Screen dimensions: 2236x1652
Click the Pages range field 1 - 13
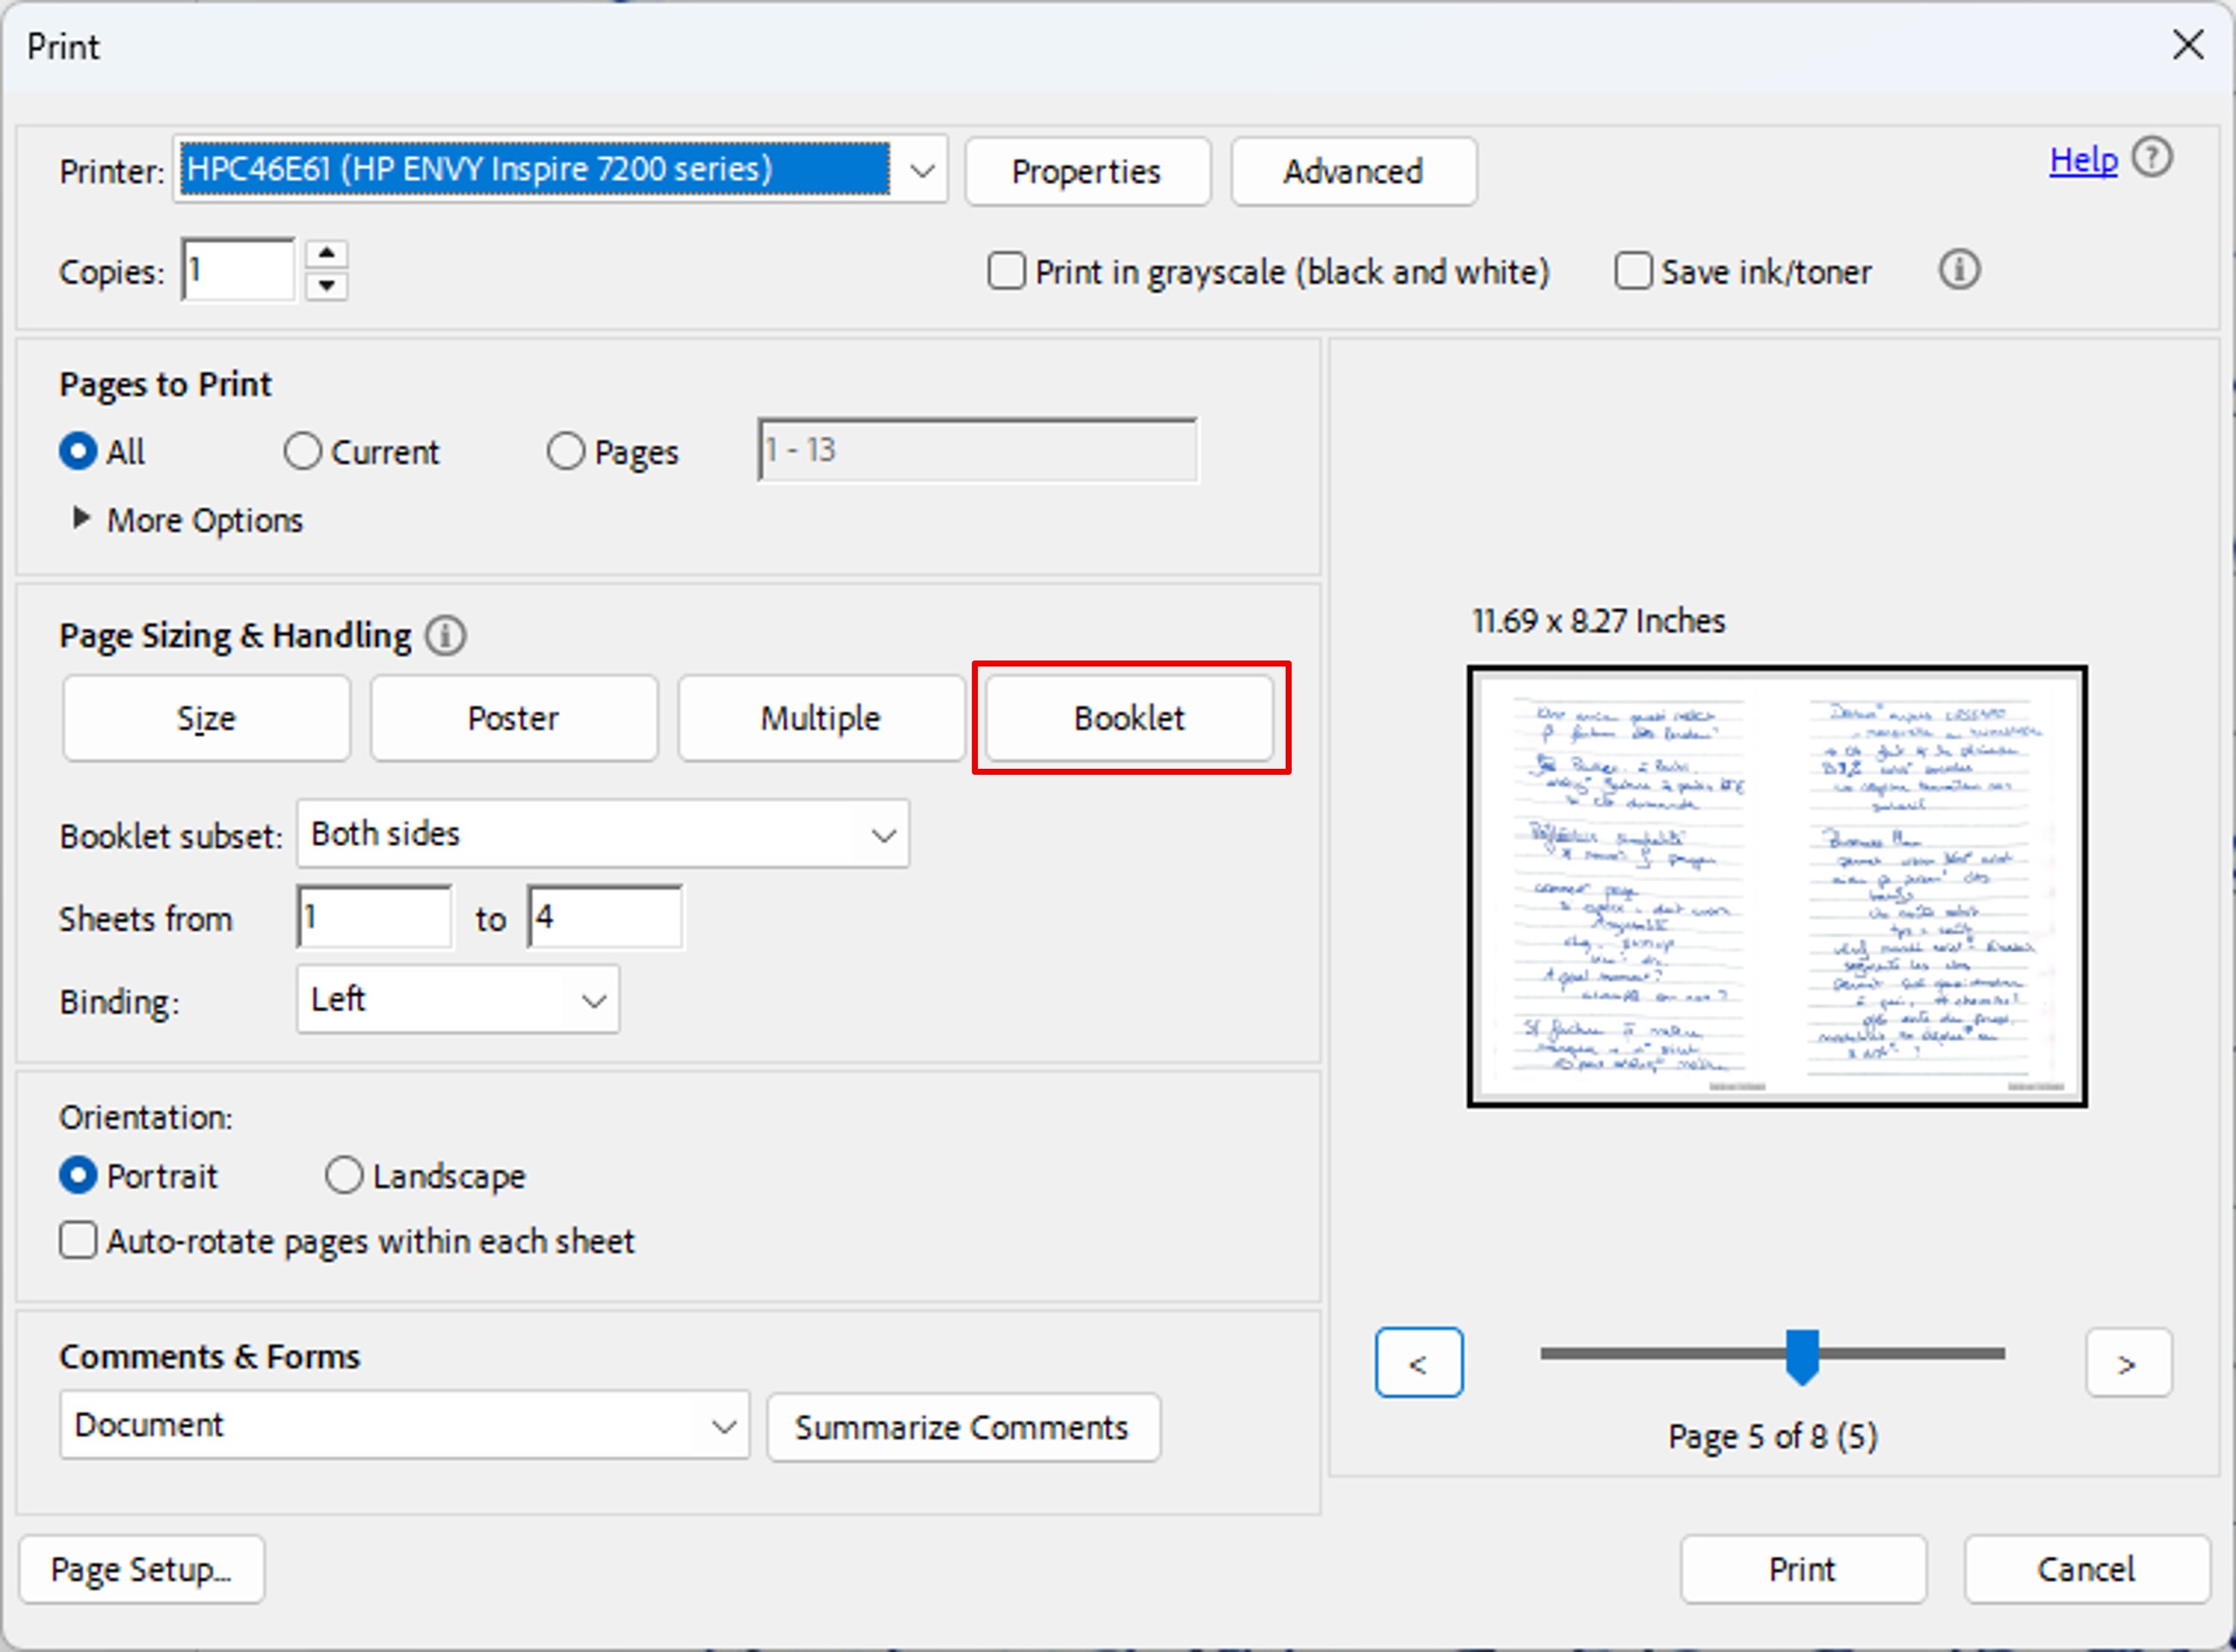point(977,450)
